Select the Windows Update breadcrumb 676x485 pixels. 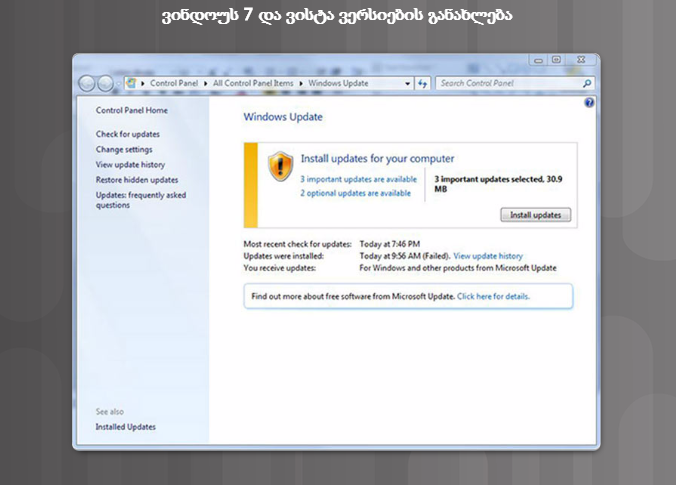[x=340, y=84]
